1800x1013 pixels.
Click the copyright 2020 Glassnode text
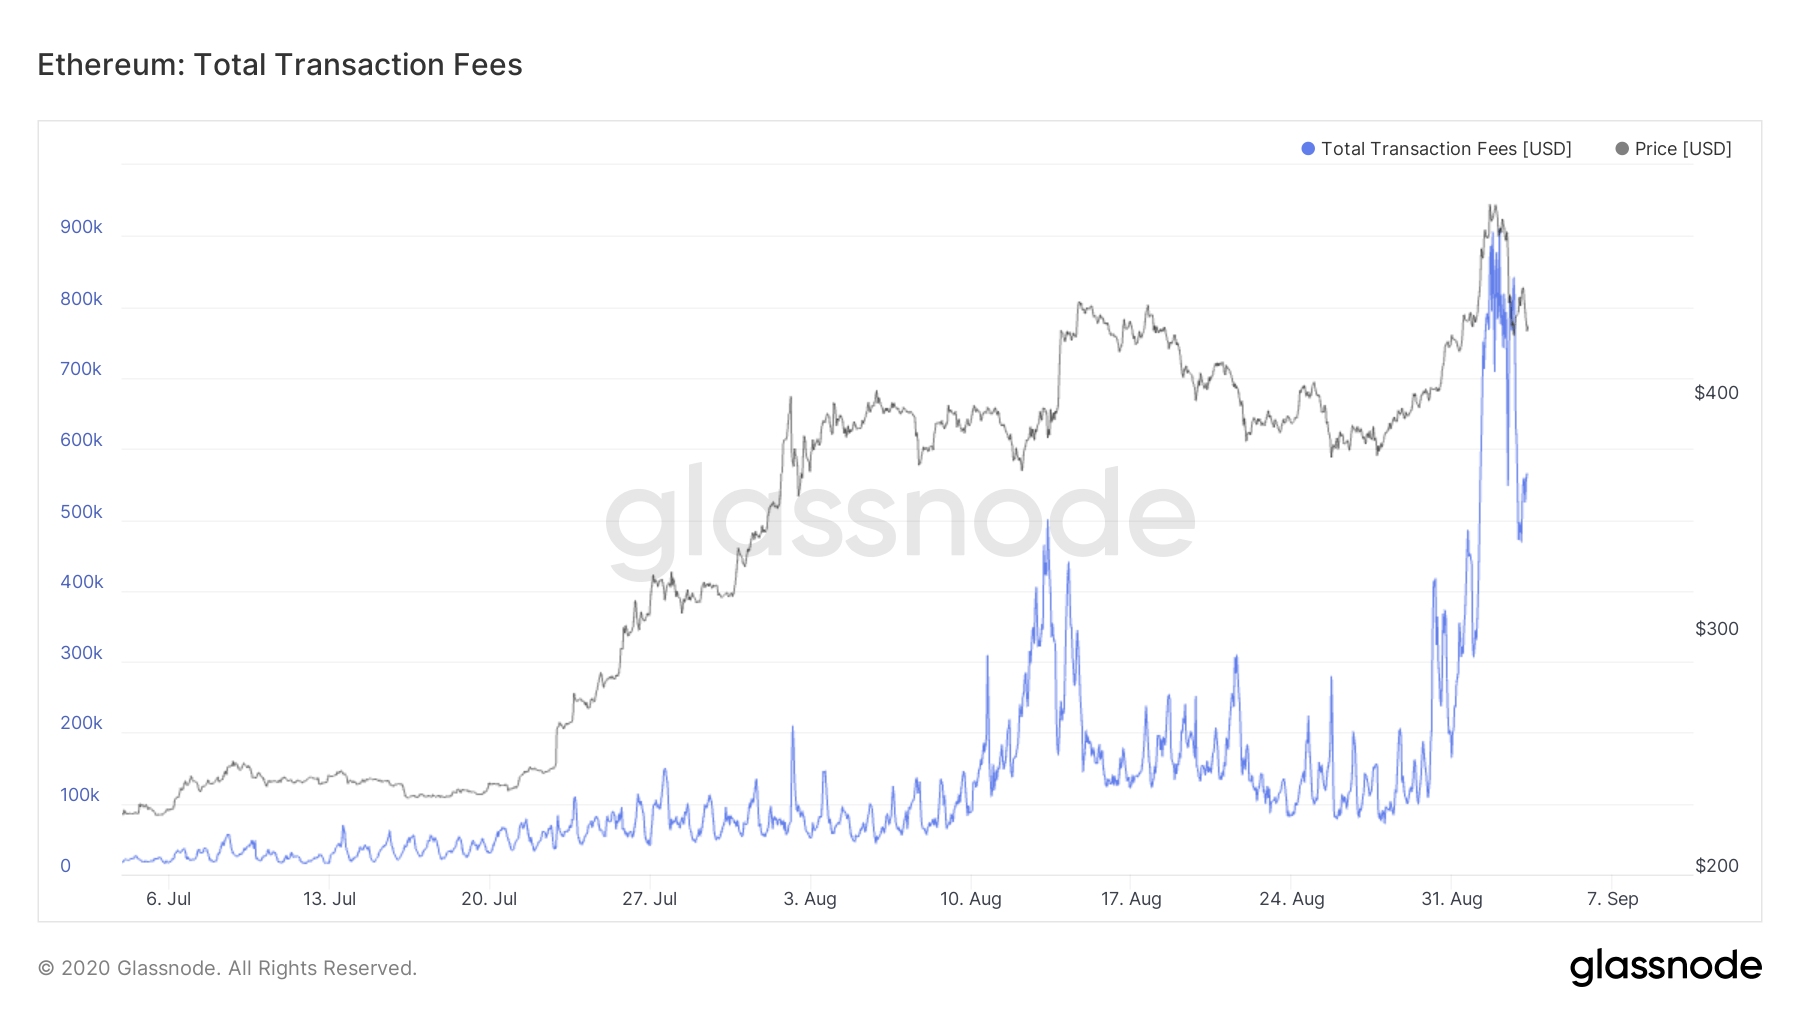coord(227,968)
